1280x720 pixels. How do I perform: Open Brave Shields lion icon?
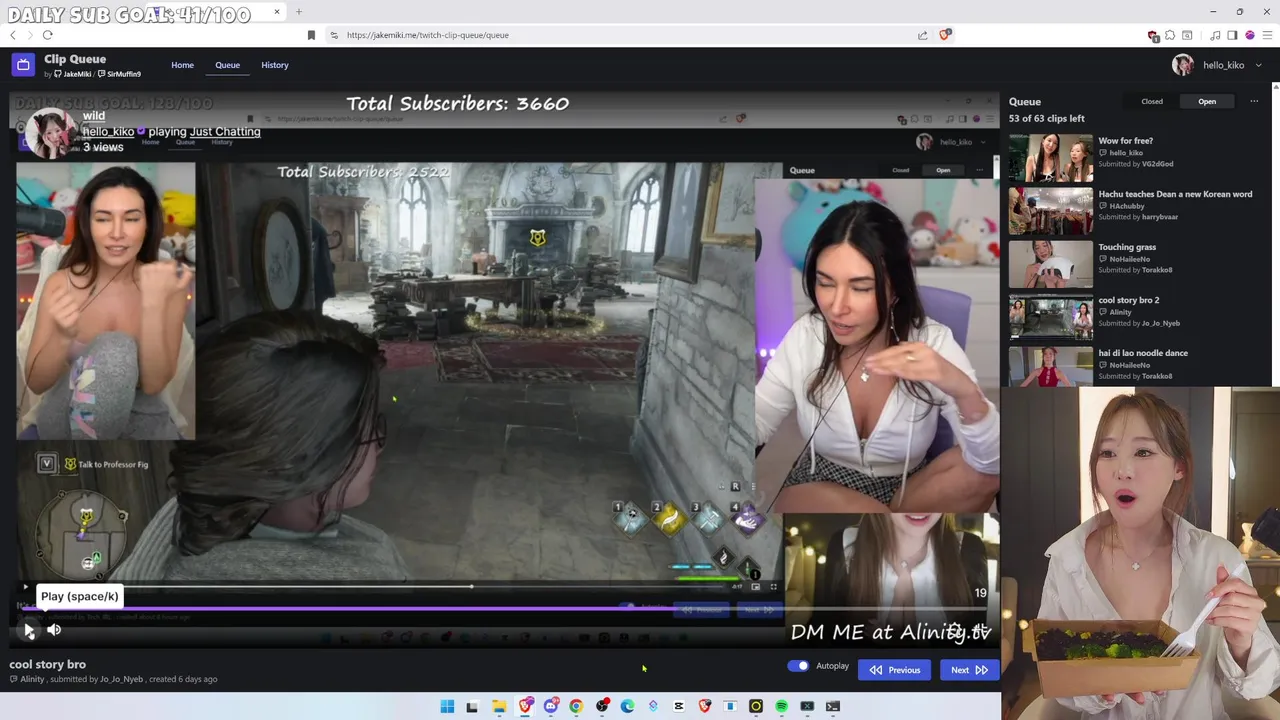coord(946,35)
